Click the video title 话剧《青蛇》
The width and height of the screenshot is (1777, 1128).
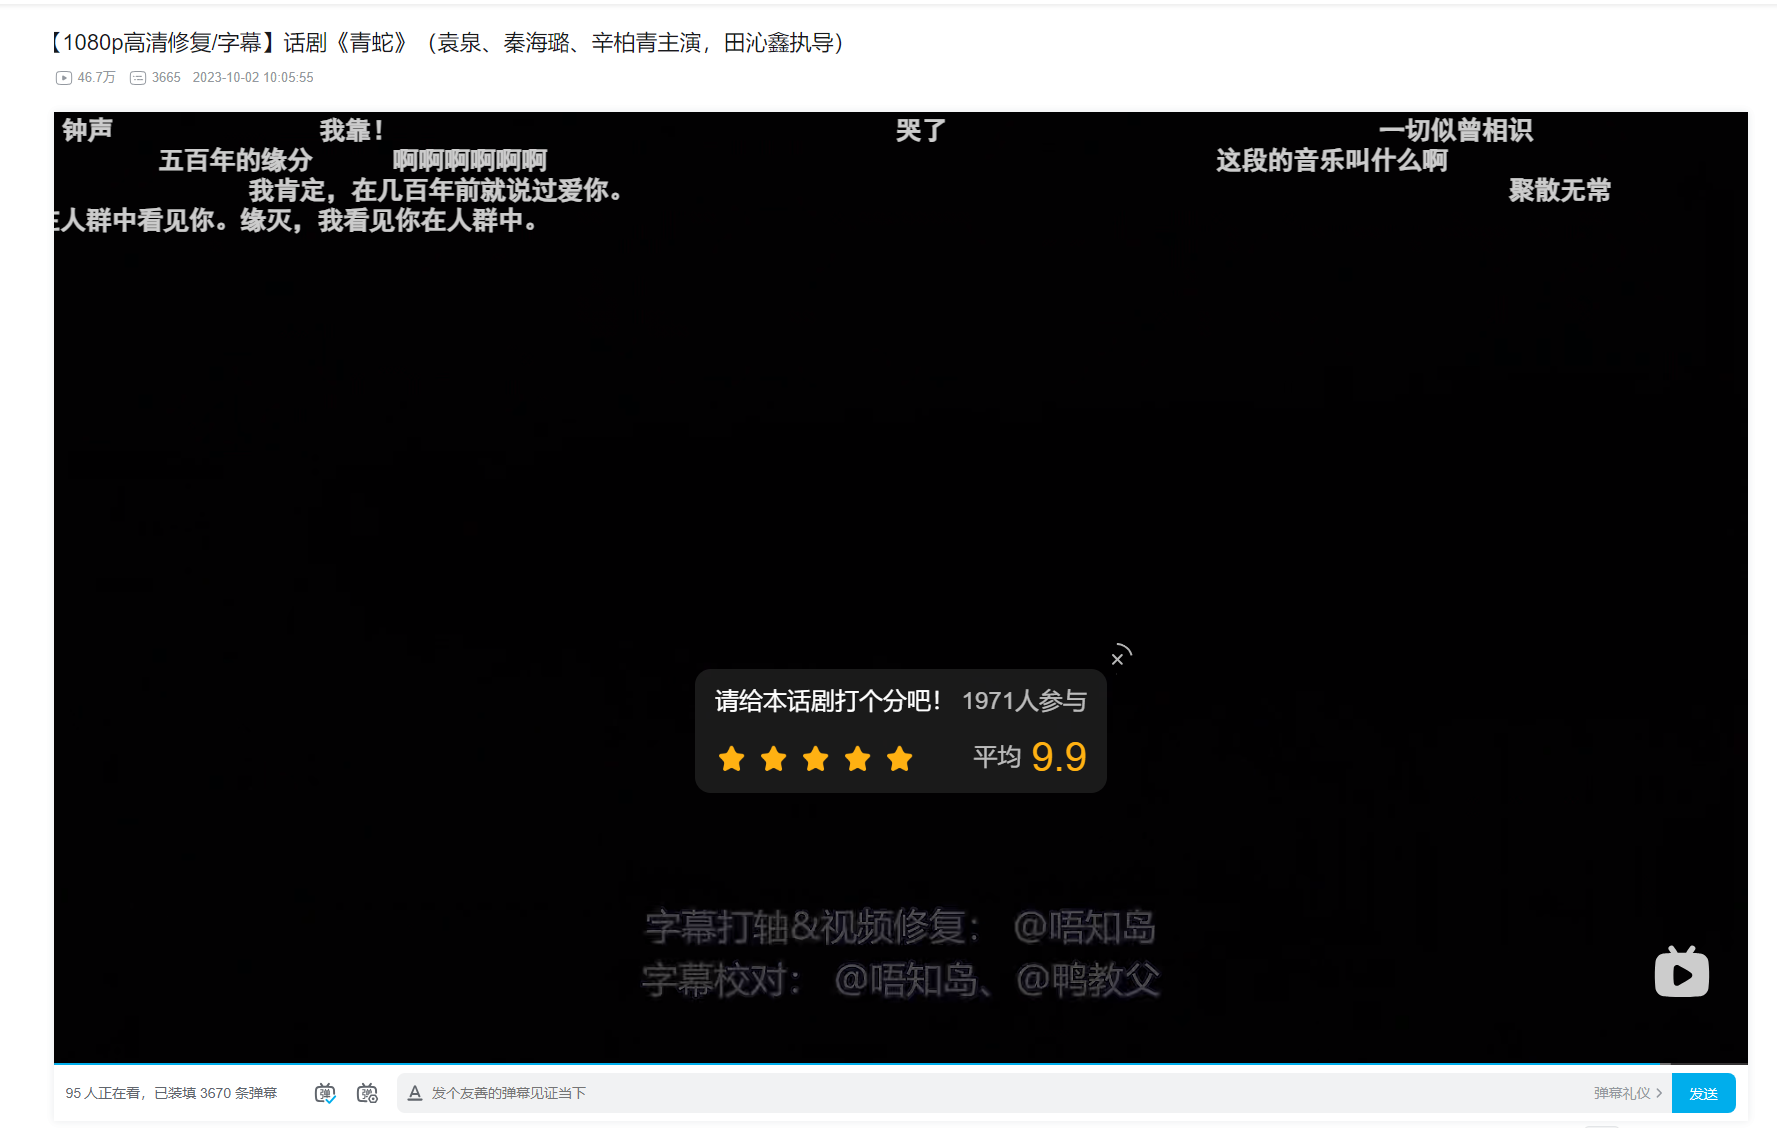[447, 43]
